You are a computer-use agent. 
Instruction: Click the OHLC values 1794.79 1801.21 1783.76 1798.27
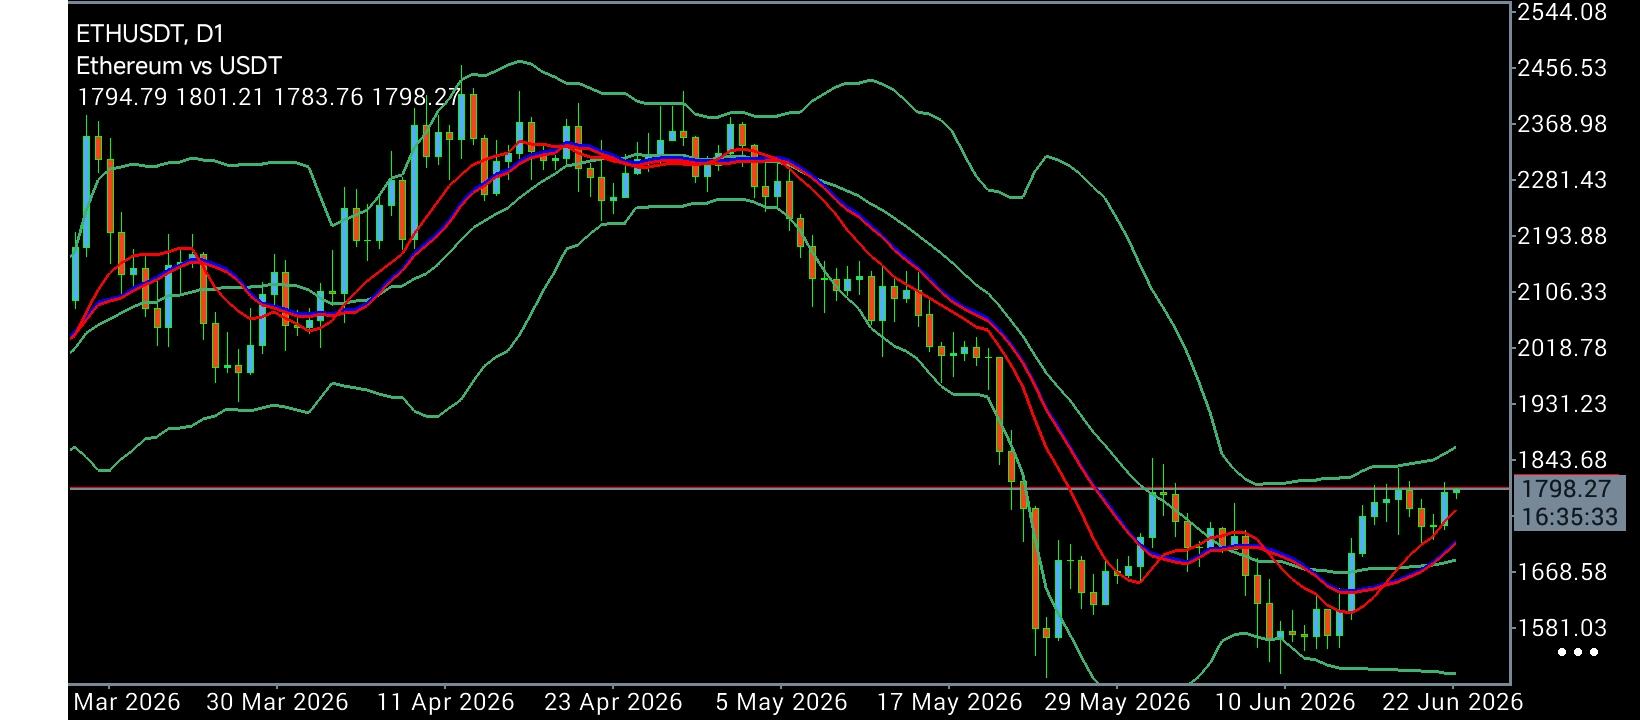pos(268,98)
